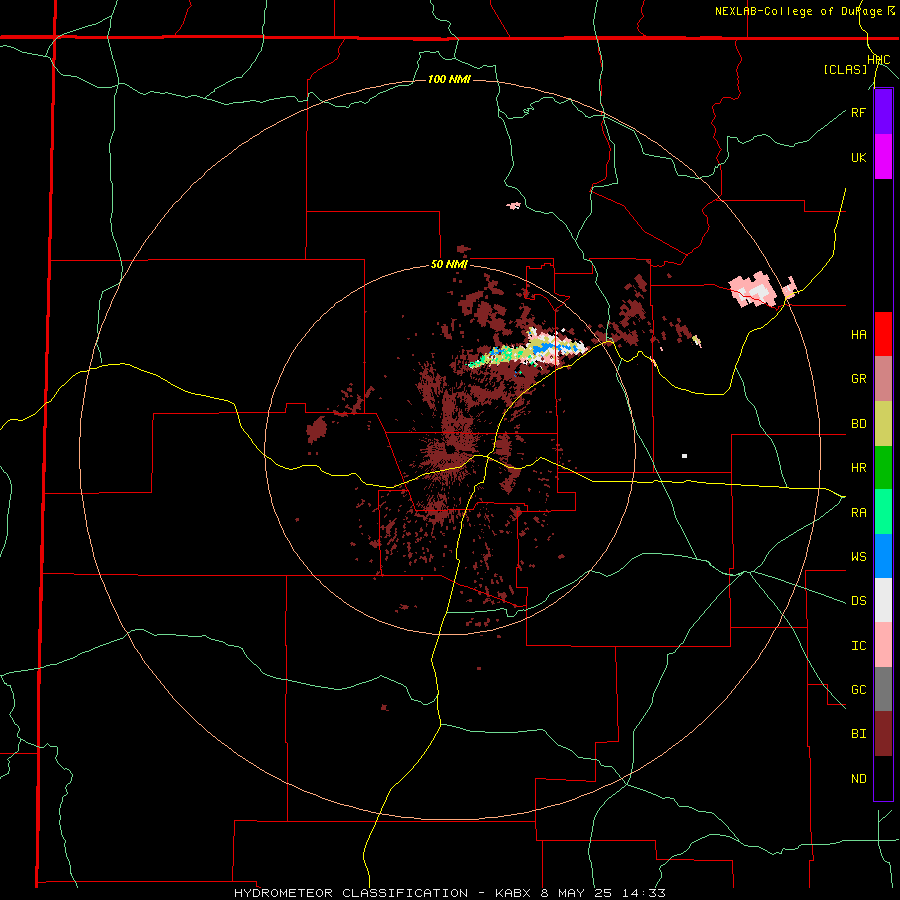
Task: Select the green HR legend color swatch
Action: 883,468
